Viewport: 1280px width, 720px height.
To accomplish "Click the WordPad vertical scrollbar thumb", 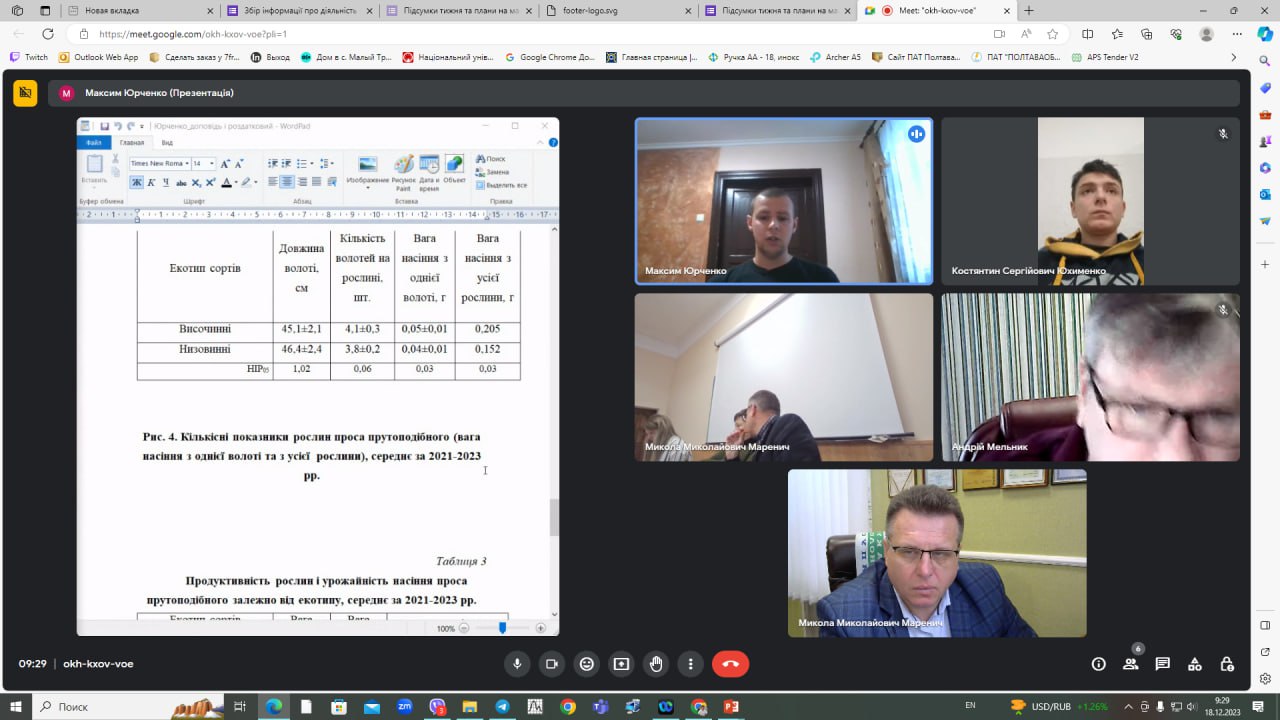I will coord(553,517).
